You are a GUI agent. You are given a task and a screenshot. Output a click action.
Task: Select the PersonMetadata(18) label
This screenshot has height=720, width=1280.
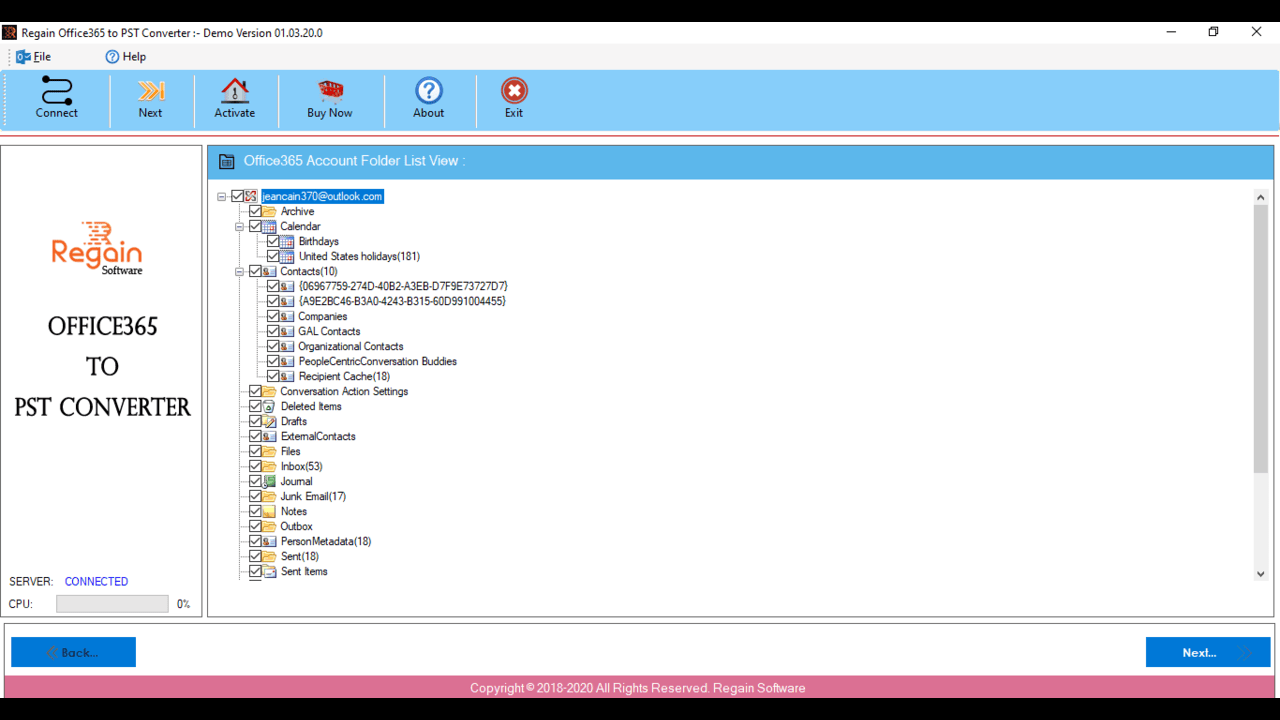point(326,541)
